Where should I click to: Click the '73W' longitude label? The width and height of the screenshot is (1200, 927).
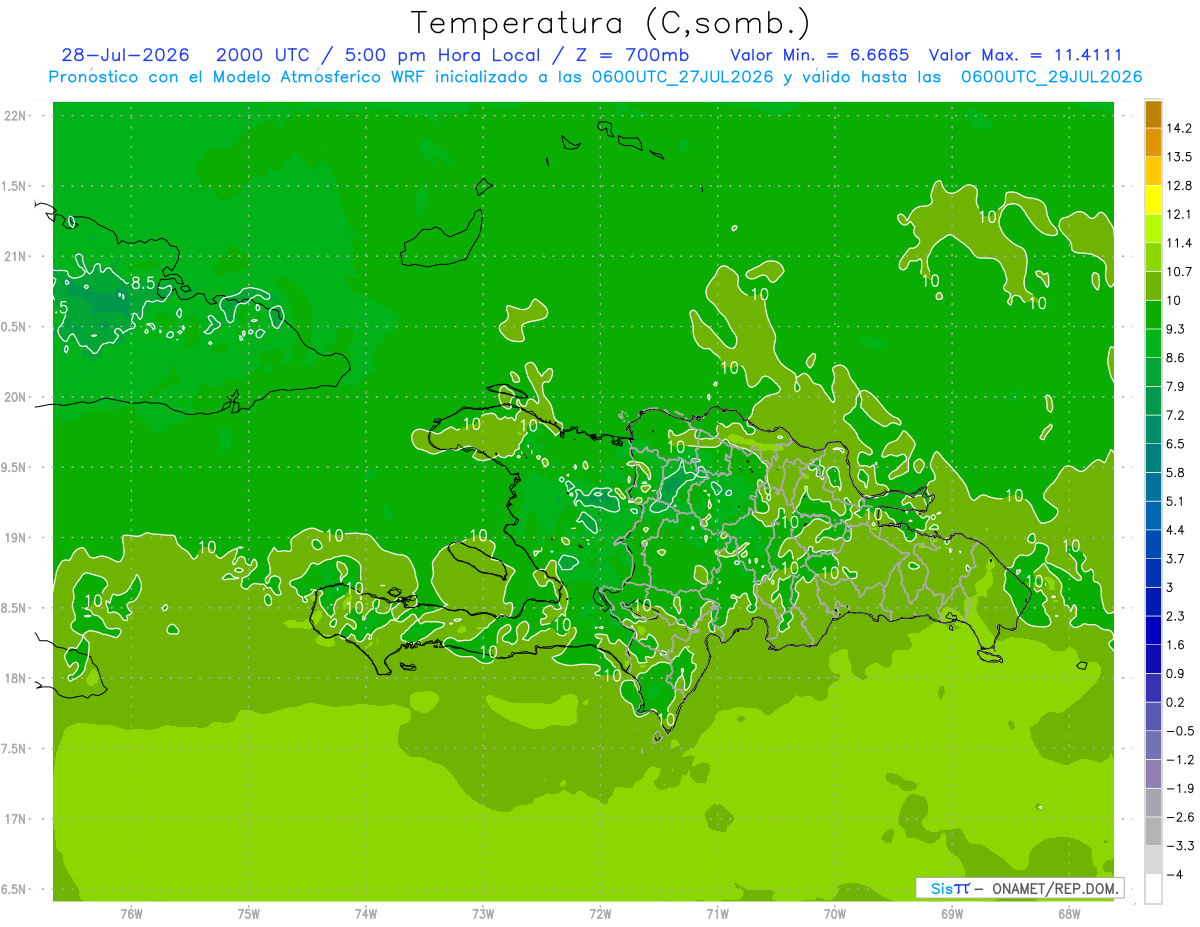point(483,913)
